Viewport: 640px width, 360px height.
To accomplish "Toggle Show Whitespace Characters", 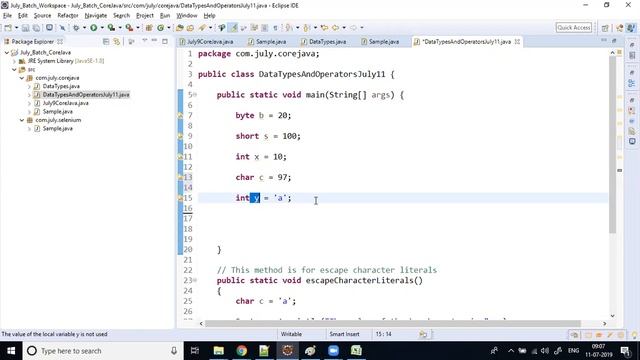I will coord(276,28).
